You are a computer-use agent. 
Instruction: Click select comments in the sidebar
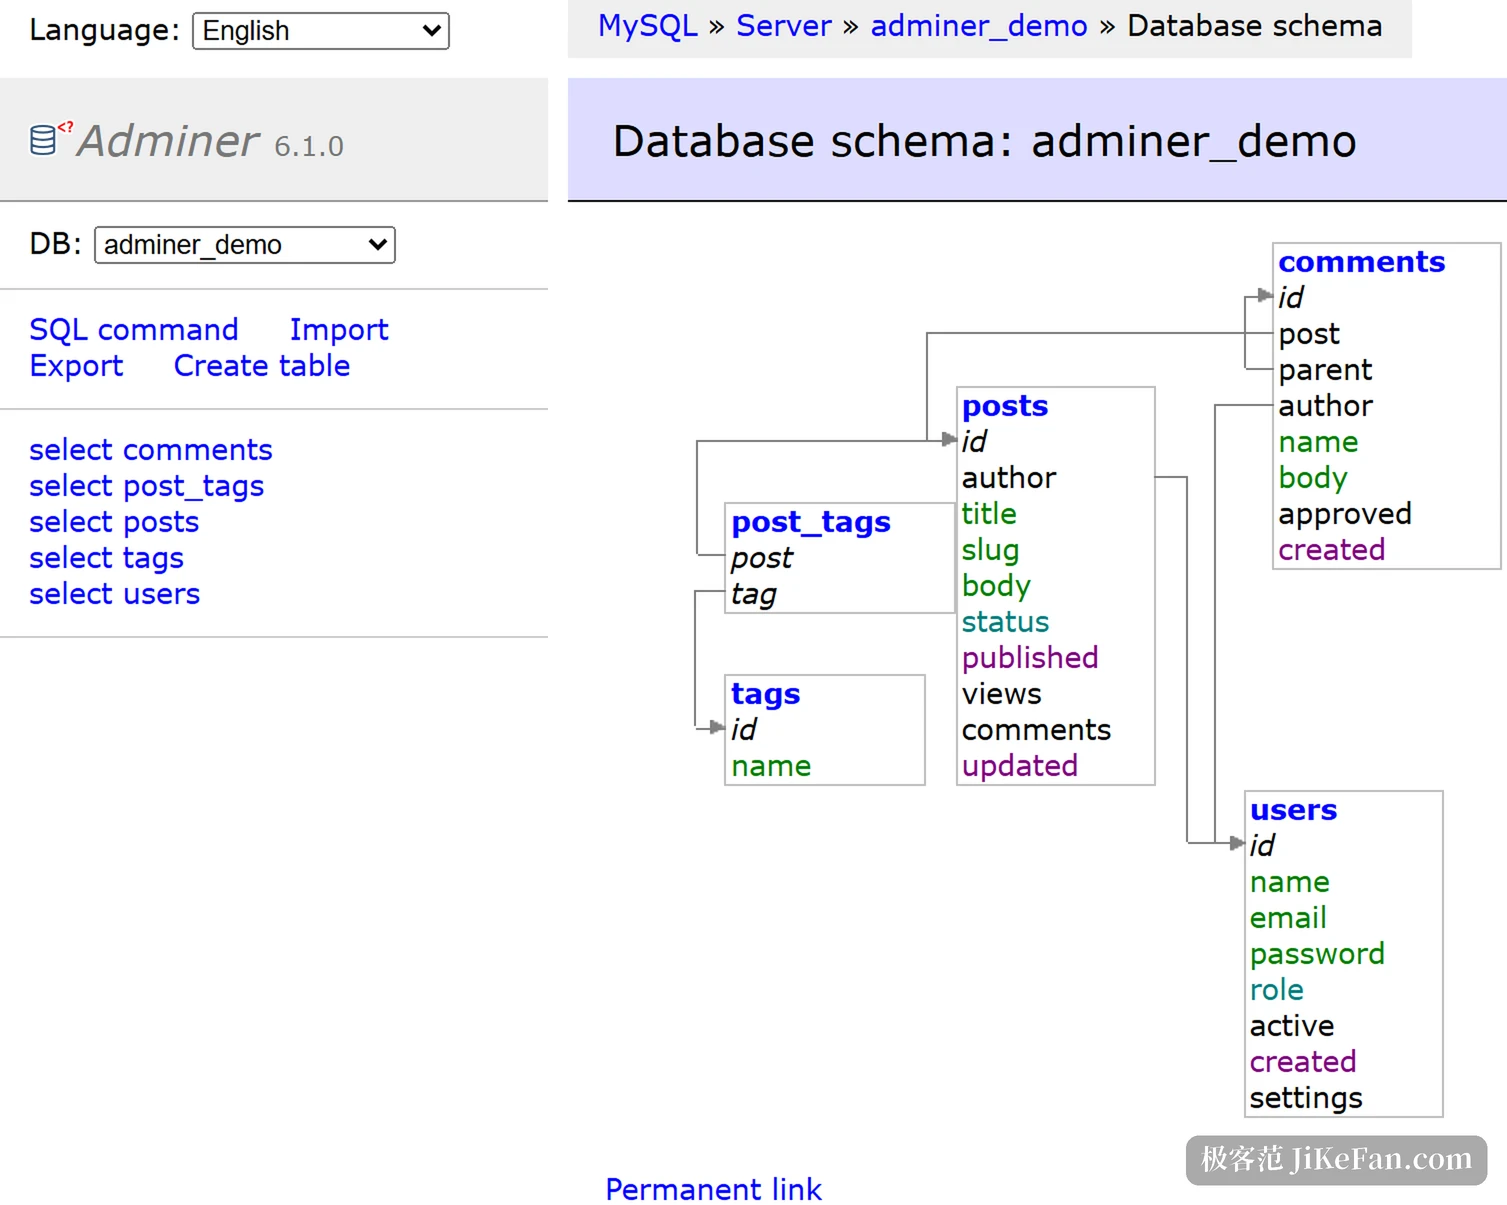click(151, 450)
